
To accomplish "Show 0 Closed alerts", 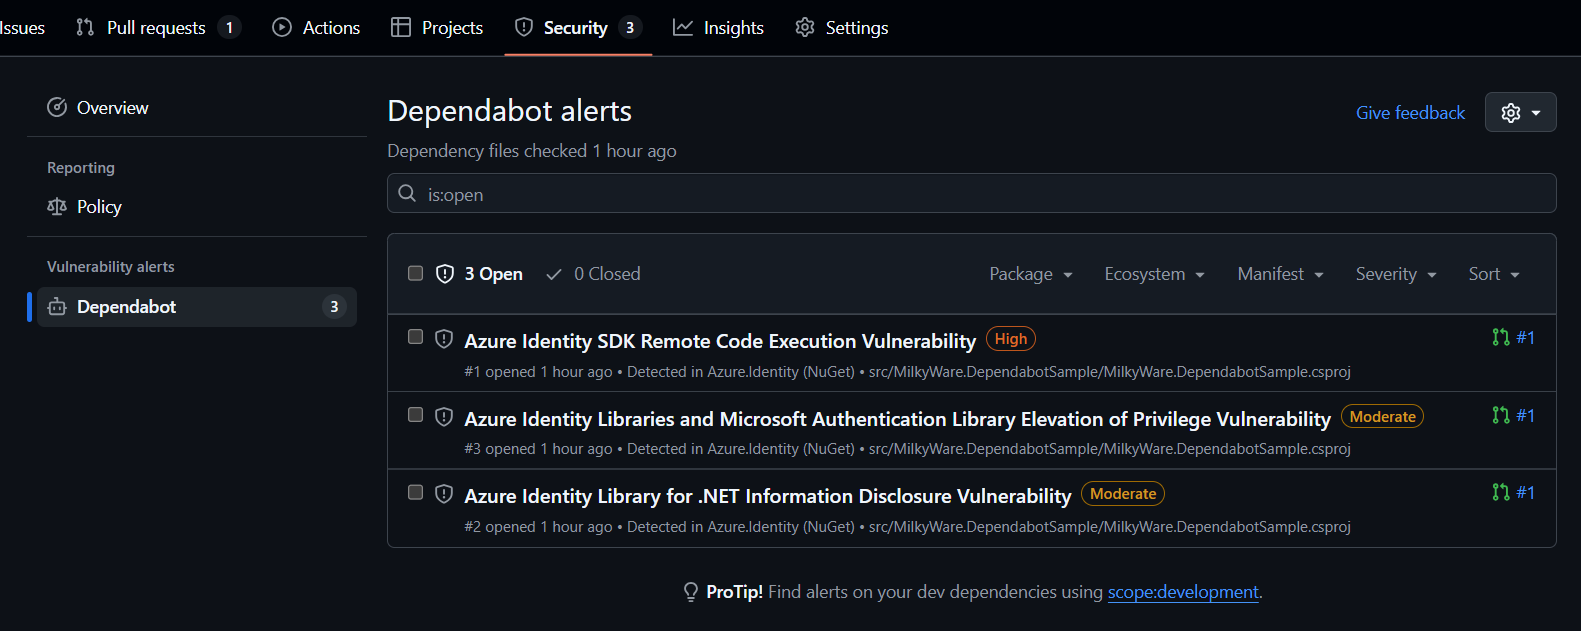I will 593,274.
